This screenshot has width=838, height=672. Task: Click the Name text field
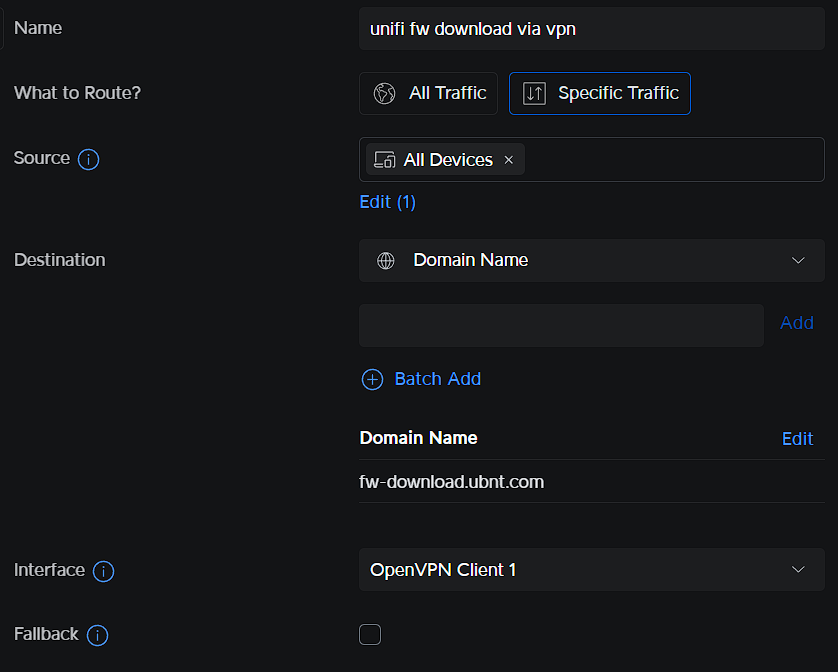tap(591, 29)
